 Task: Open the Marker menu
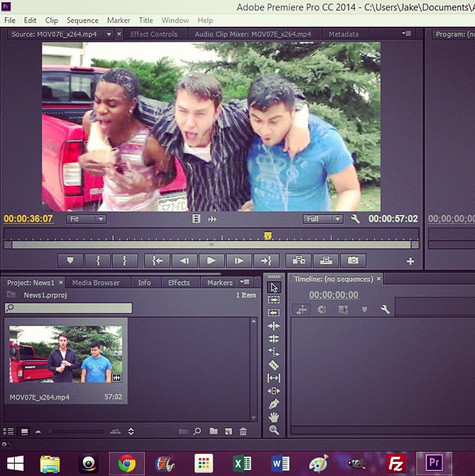[x=118, y=20]
